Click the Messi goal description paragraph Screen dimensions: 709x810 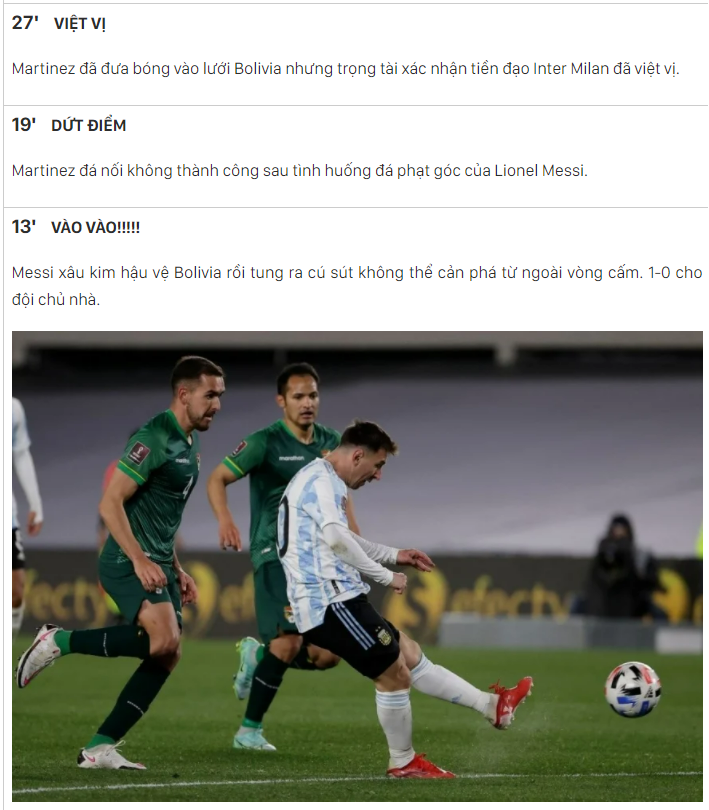[357, 286]
